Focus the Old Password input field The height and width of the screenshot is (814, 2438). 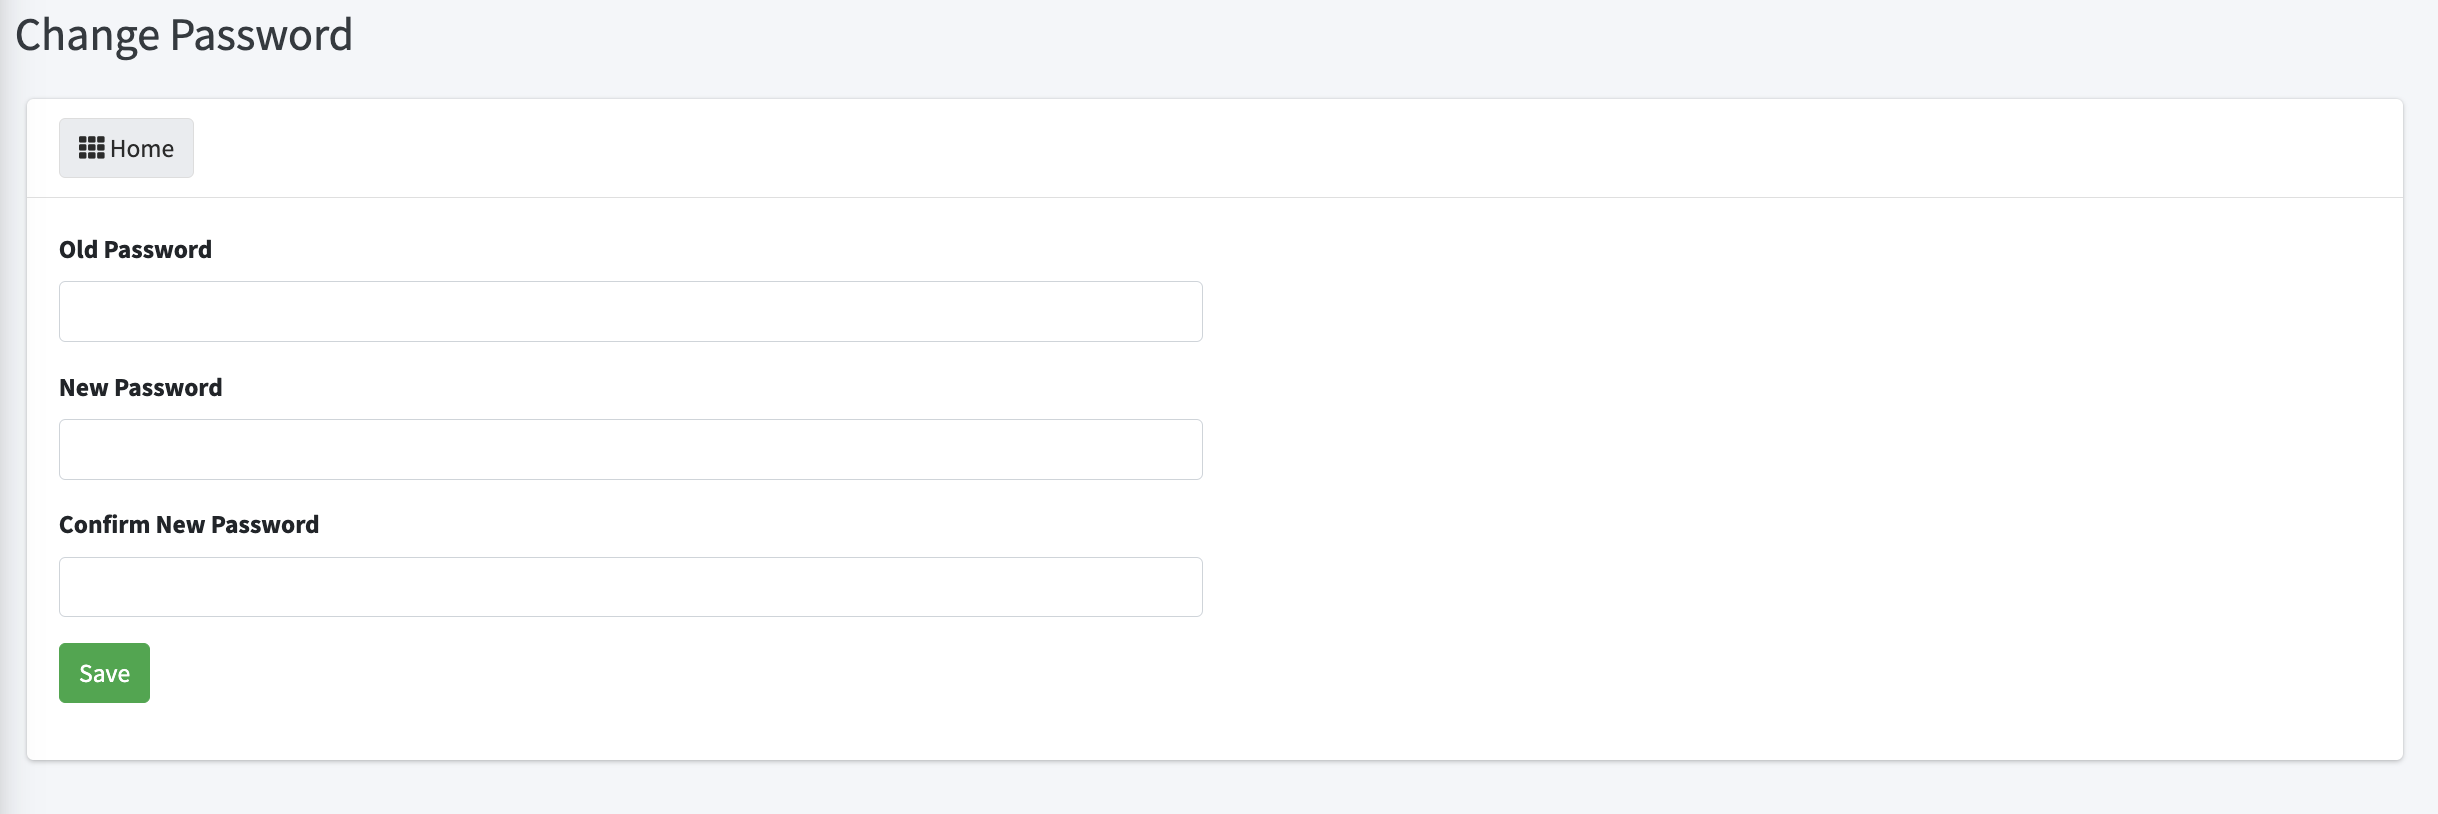(631, 311)
